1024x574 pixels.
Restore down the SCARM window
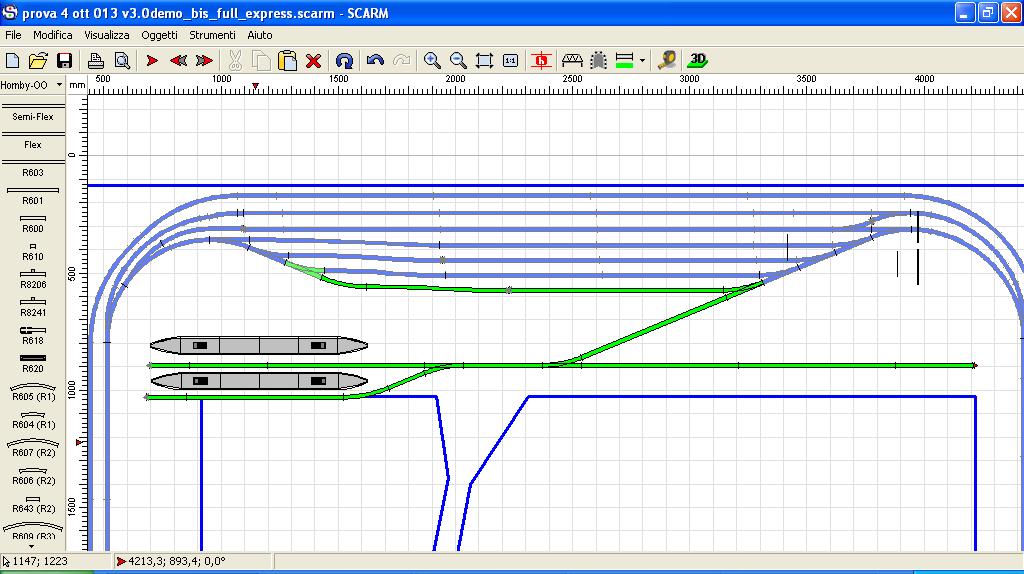(x=987, y=12)
